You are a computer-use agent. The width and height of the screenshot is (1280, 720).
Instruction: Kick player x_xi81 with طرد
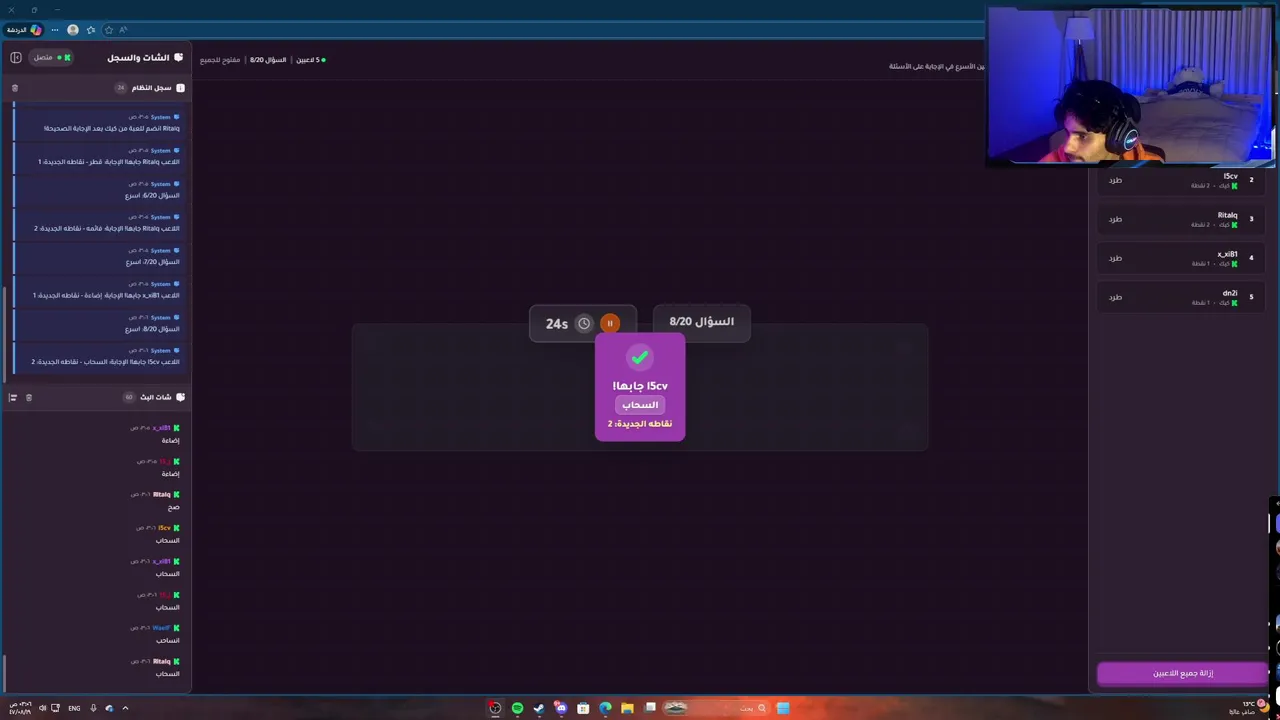pos(1115,258)
